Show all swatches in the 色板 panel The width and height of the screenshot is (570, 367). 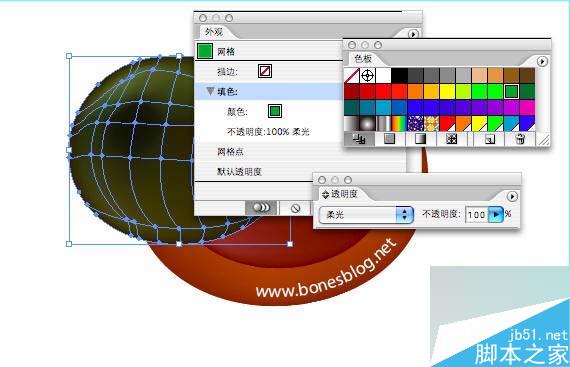pos(360,139)
